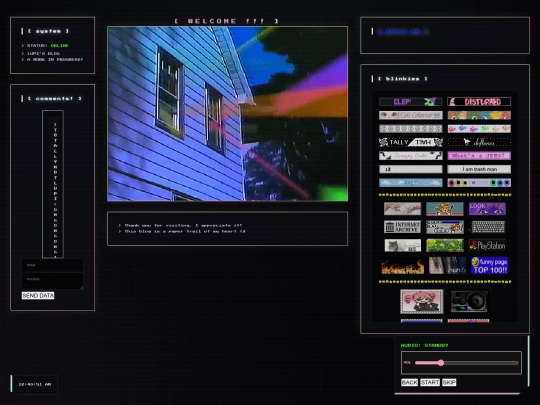This screenshot has width=540, height=405.
Task: Click the This blog is a paper trail line
Action: tap(182, 231)
